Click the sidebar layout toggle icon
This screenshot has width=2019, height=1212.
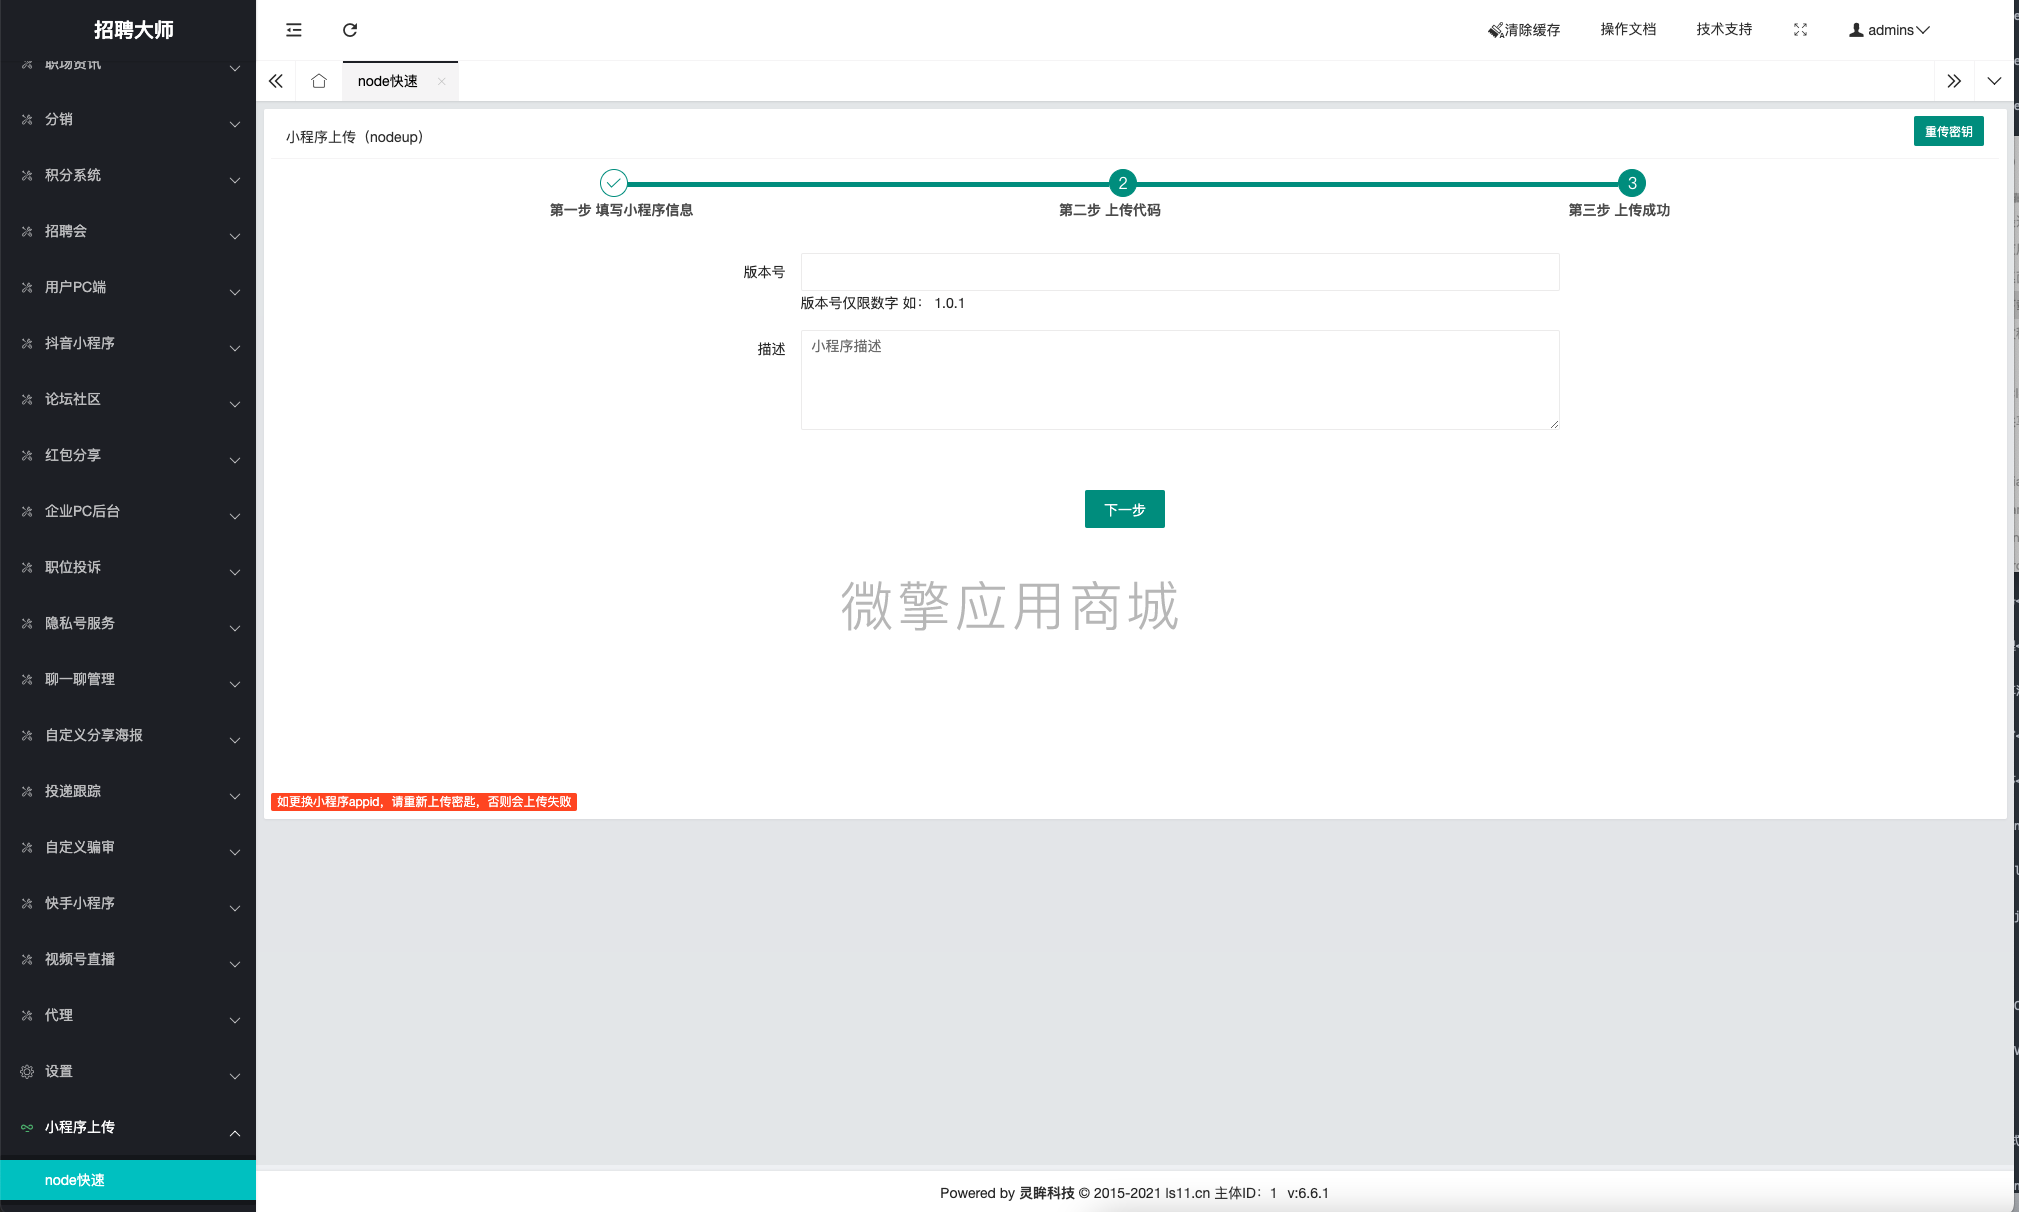(x=293, y=30)
